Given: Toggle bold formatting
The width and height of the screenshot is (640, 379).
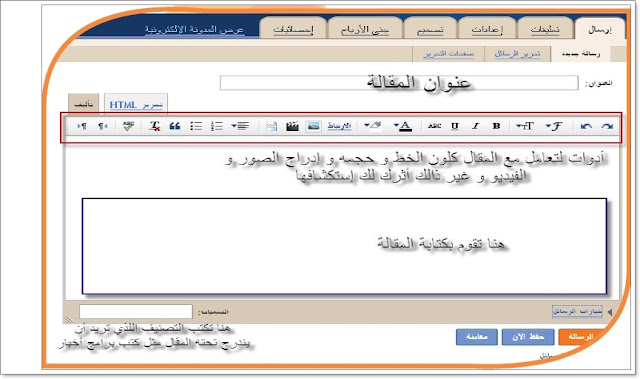Looking at the screenshot, I should pos(496,126).
